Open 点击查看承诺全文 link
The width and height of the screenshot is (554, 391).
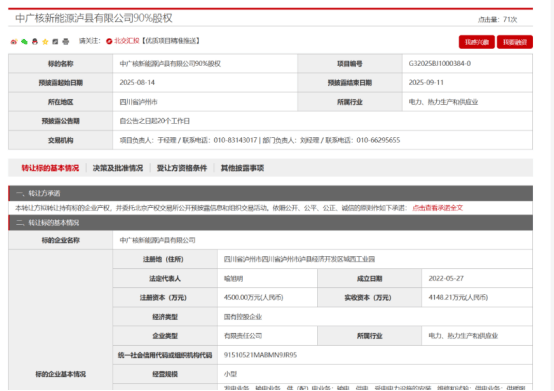pyautogui.click(x=437, y=208)
